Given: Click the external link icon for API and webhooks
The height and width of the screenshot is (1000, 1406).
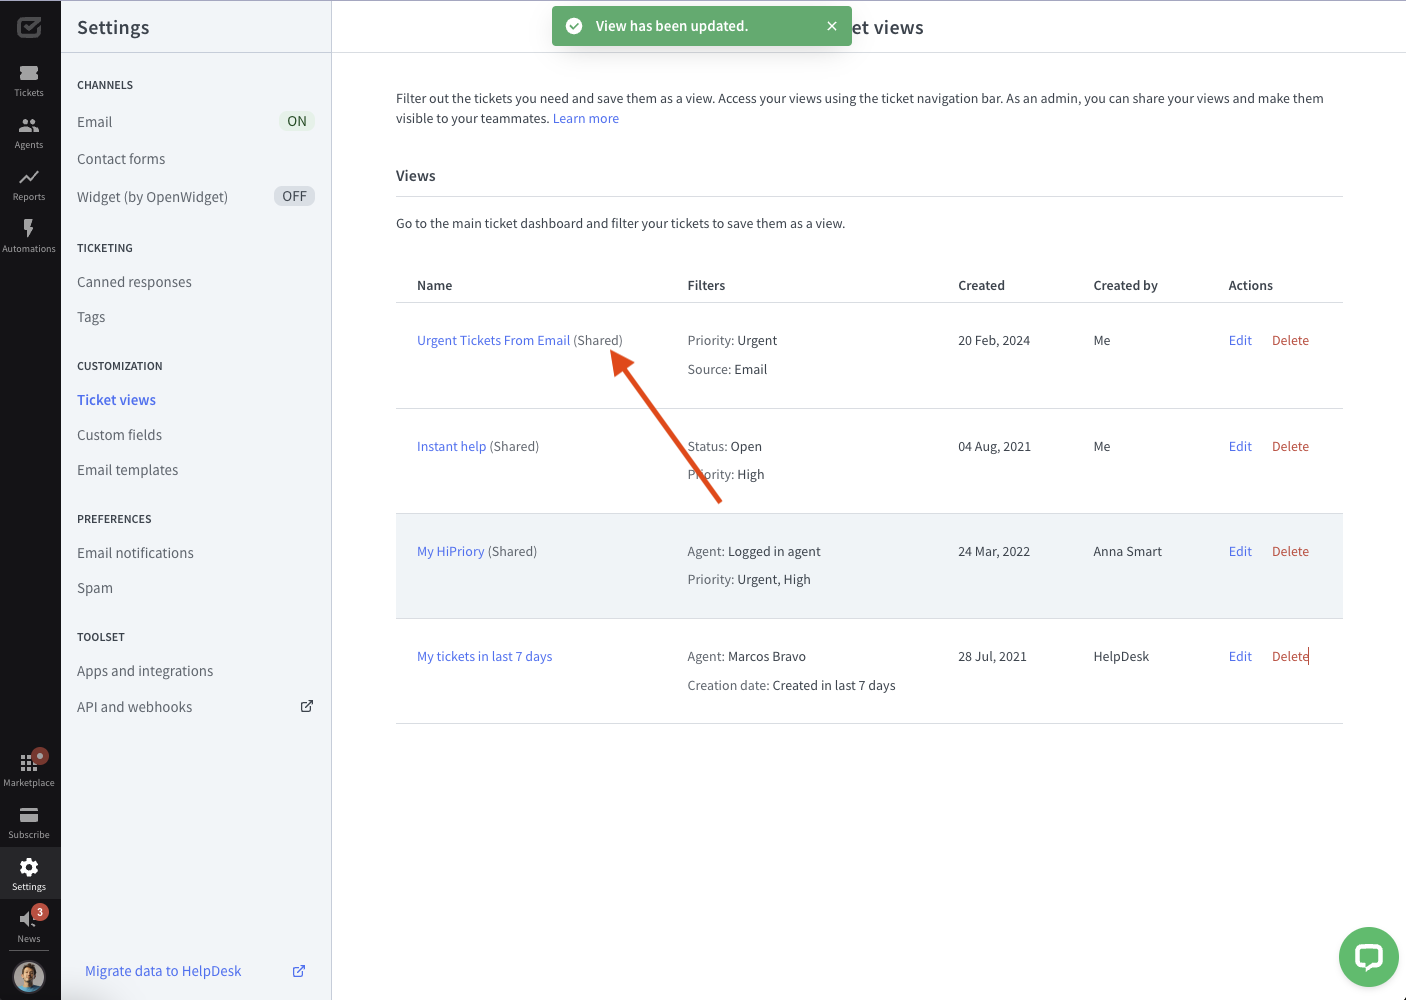Looking at the screenshot, I should click(x=307, y=706).
